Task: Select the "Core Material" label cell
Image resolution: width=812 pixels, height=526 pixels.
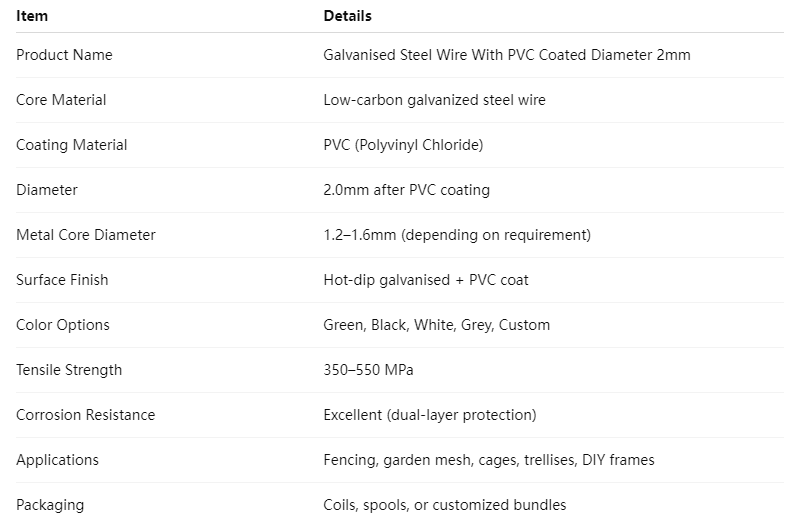Action: point(61,100)
